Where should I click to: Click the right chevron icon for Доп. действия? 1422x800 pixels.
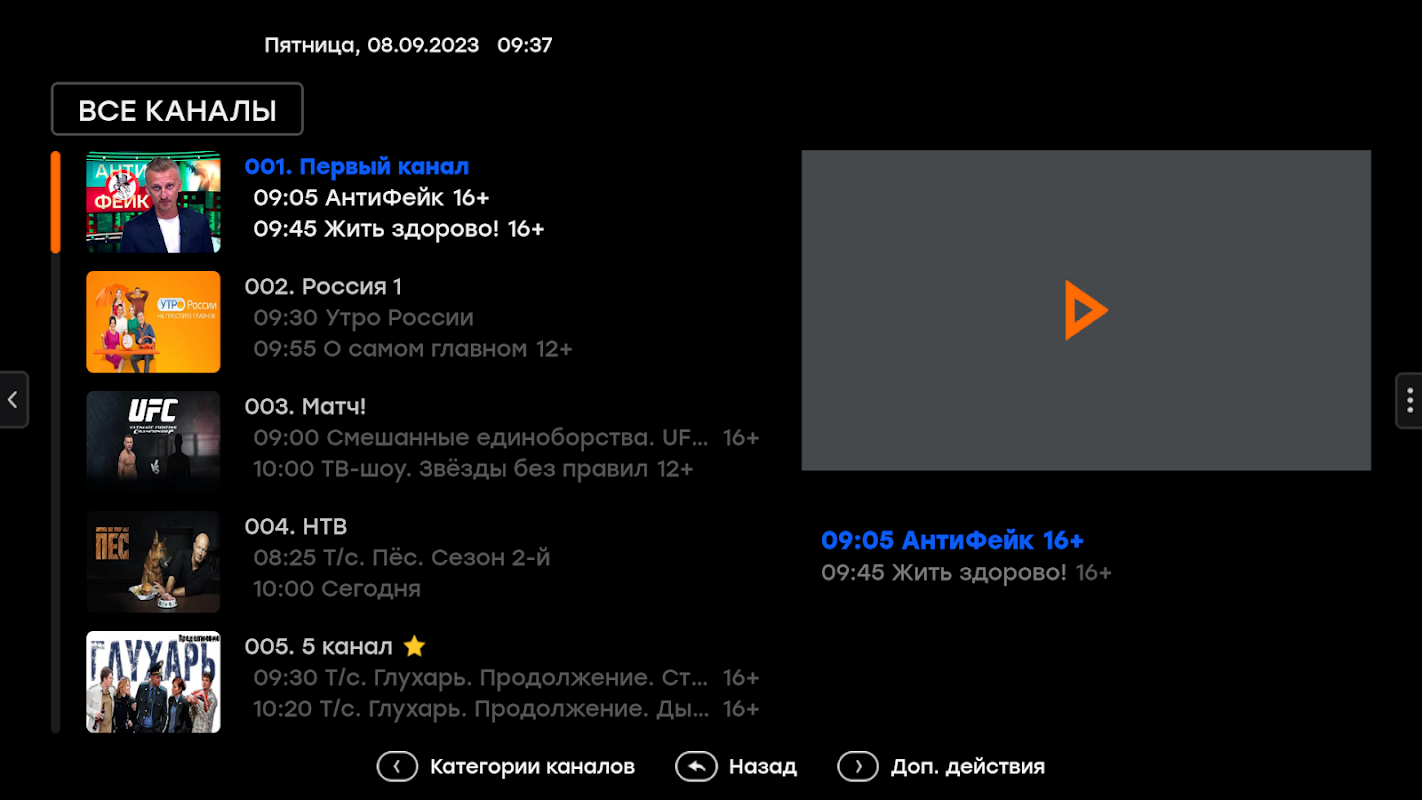[x=858, y=767]
